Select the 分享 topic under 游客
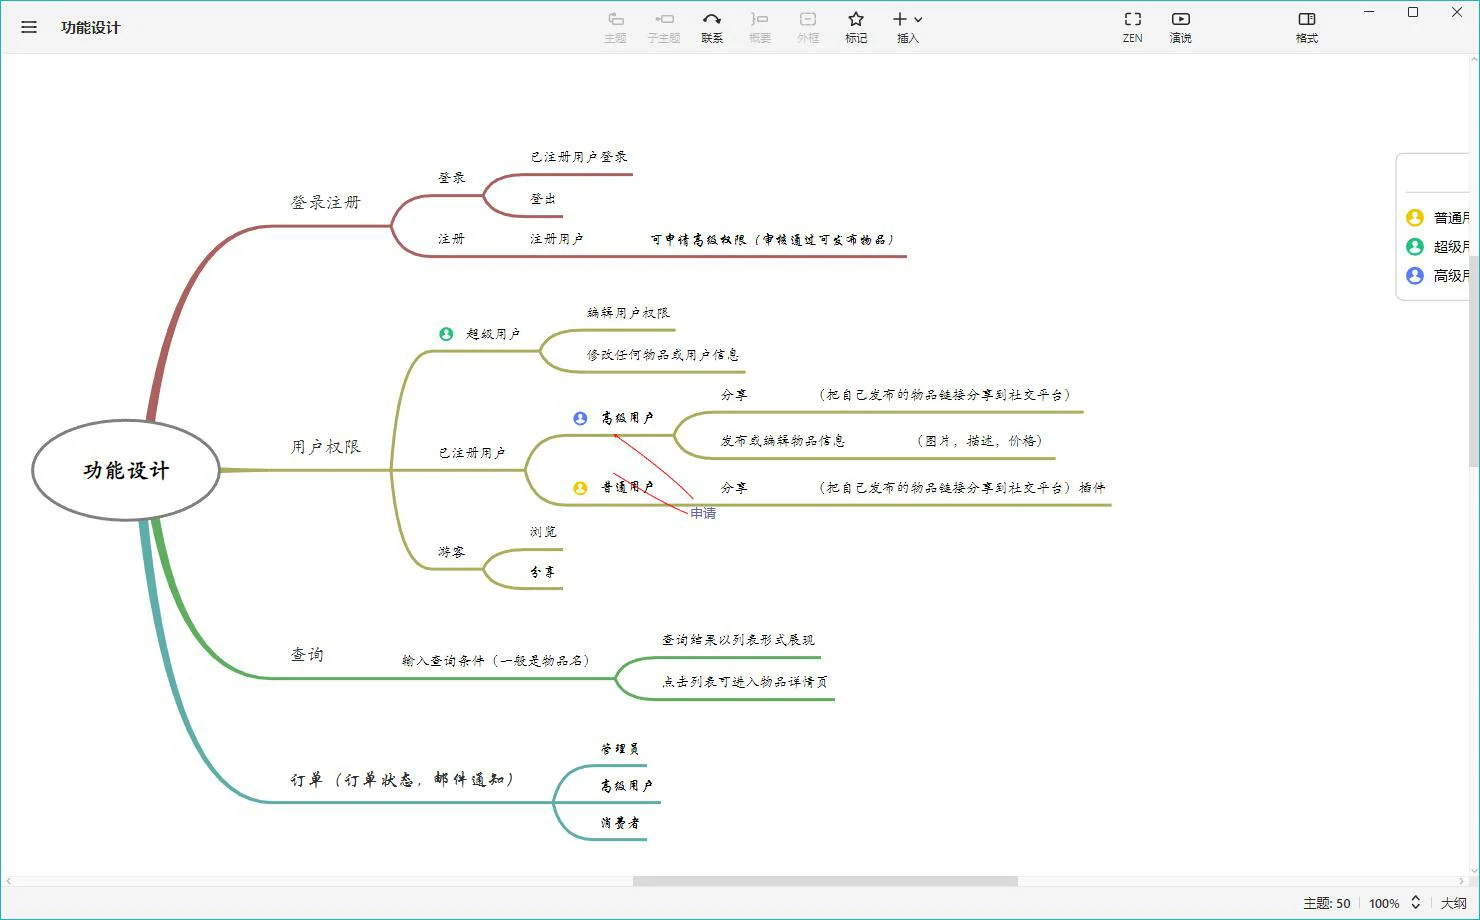This screenshot has width=1480, height=920. (x=543, y=572)
